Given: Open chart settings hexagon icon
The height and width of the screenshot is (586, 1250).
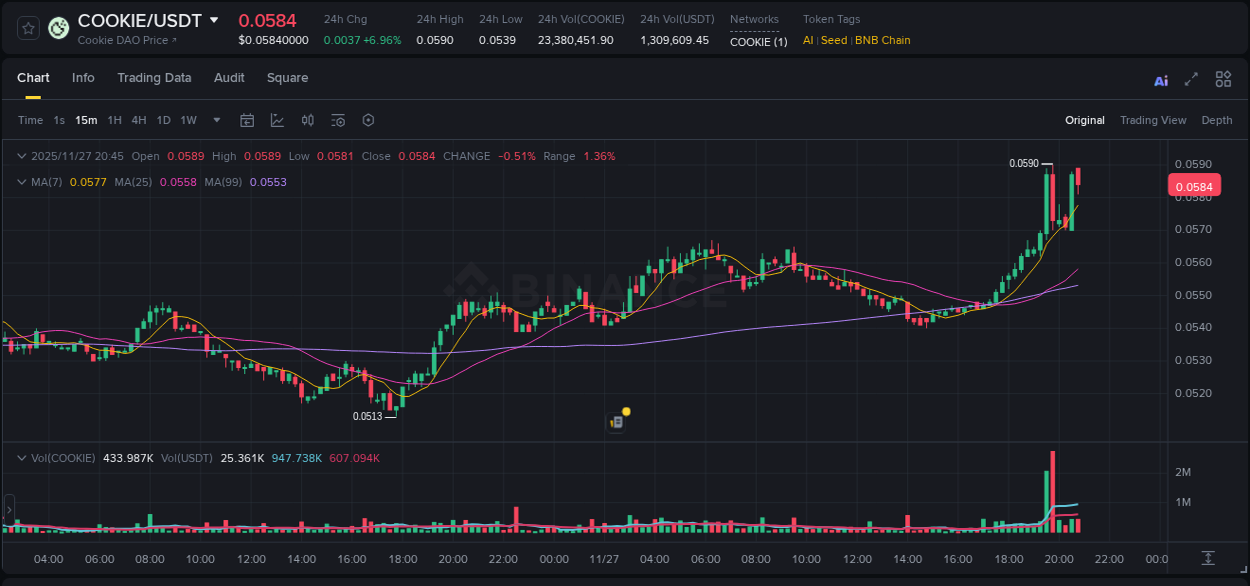Looking at the screenshot, I should click(368, 120).
